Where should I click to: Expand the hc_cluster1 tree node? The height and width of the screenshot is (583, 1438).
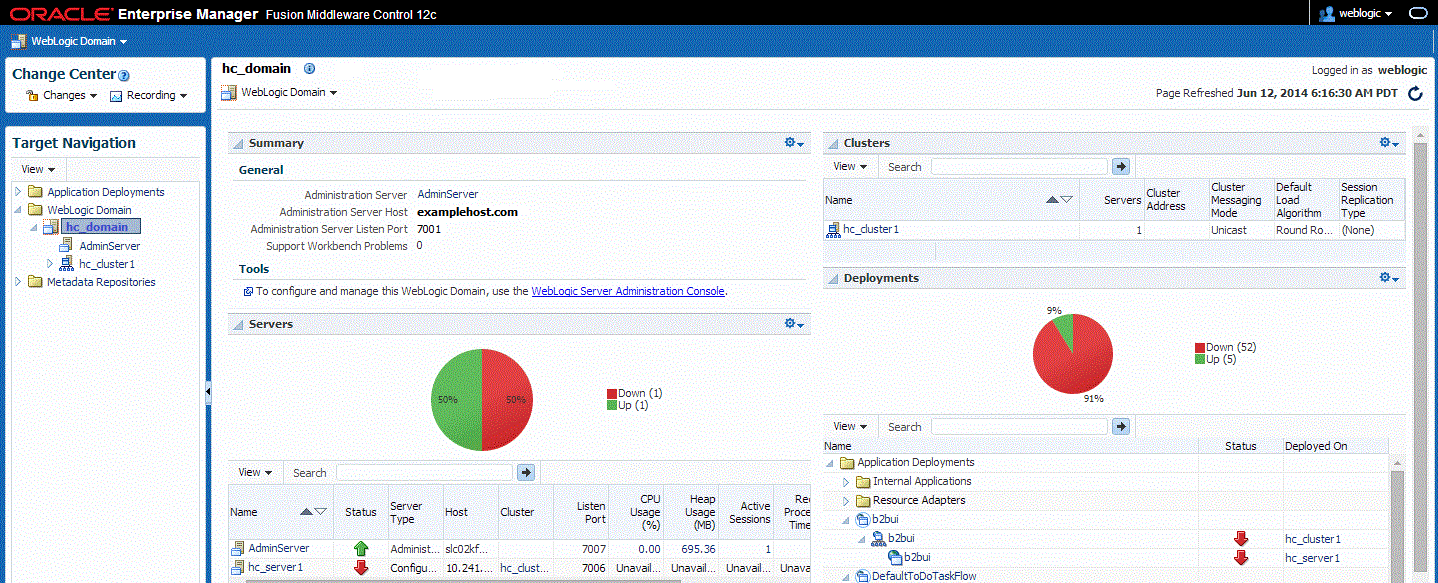(x=50, y=264)
